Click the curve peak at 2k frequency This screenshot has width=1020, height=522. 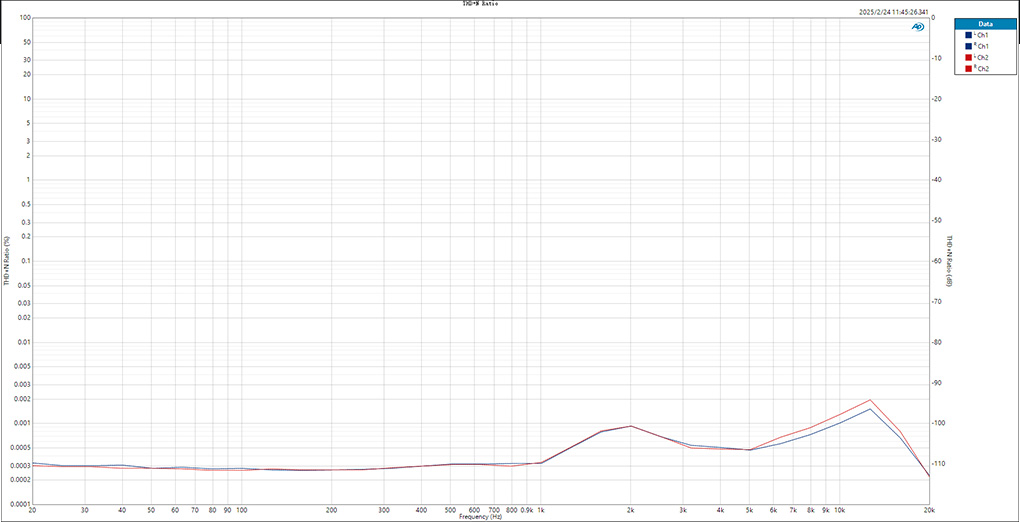[x=630, y=426]
